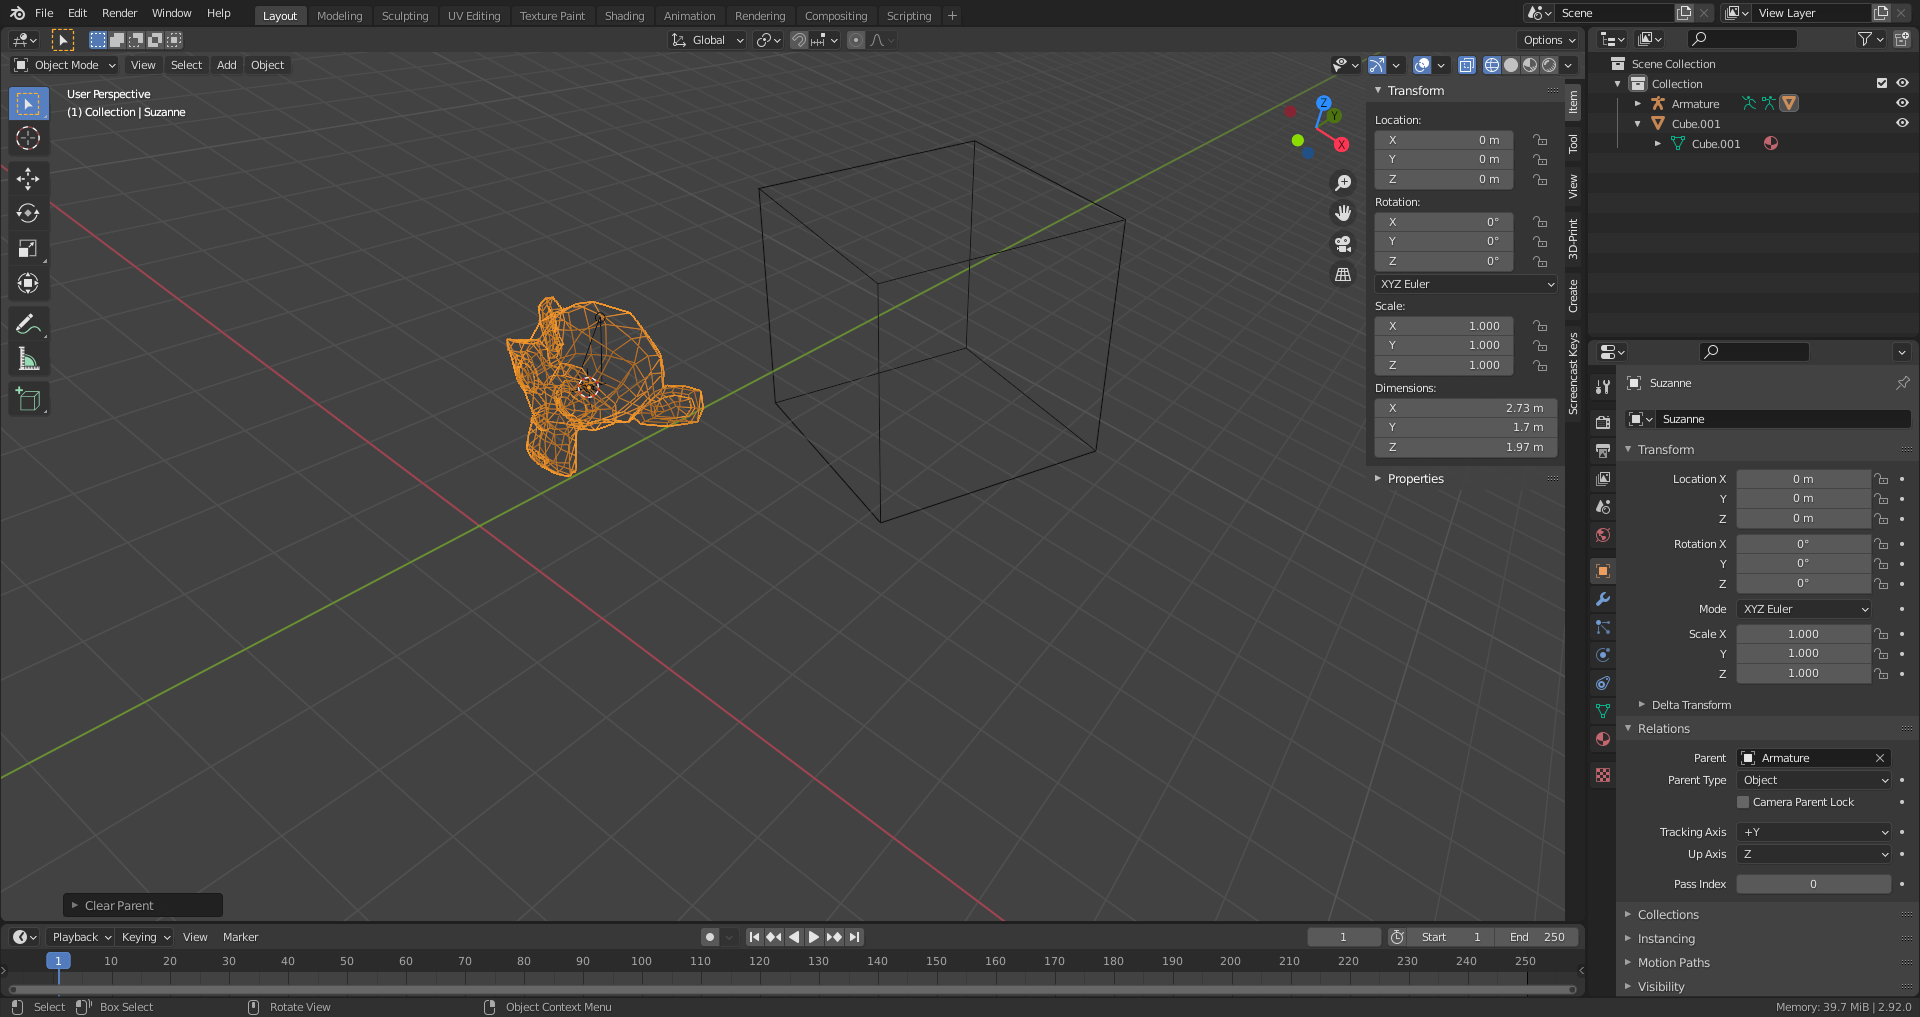Click the Options button in viewport header
1920x1017 pixels.
[1548, 40]
